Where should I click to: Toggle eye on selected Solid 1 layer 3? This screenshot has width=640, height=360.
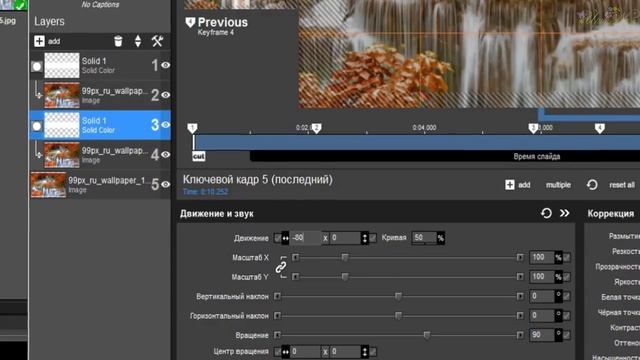(x=165, y=125)
